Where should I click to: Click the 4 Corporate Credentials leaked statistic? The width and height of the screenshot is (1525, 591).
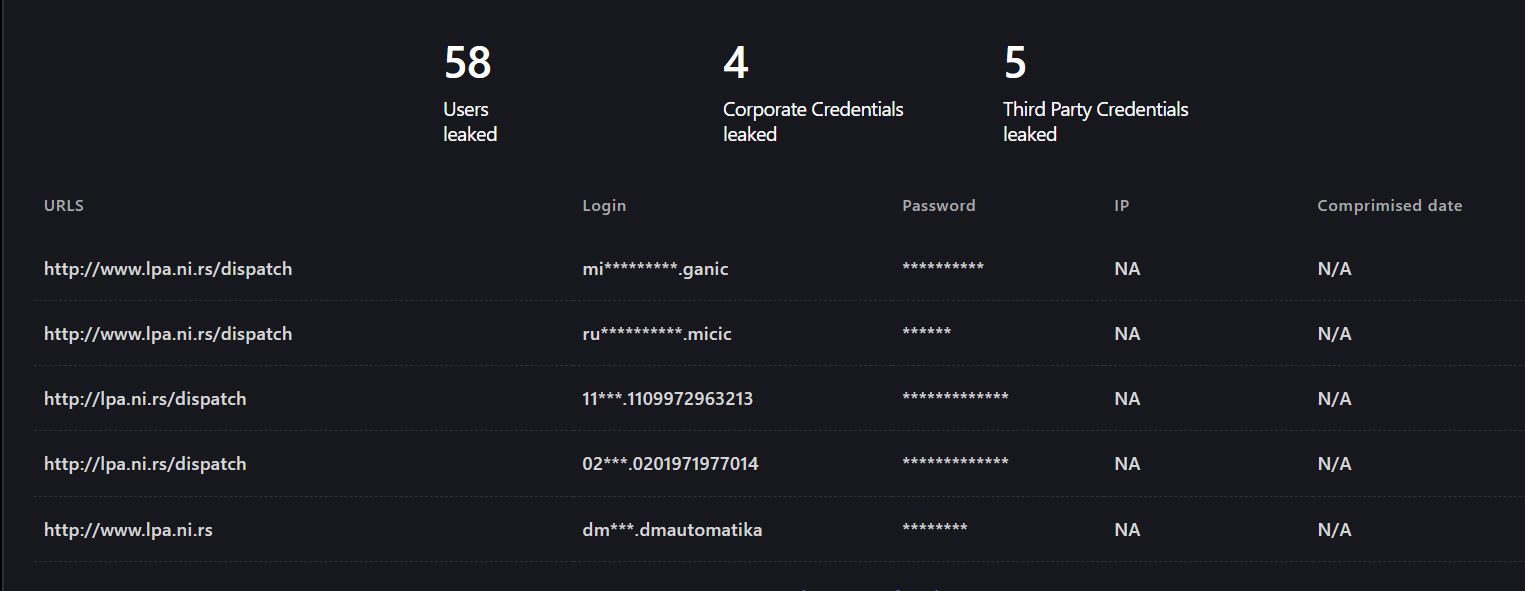coord(813,93)
